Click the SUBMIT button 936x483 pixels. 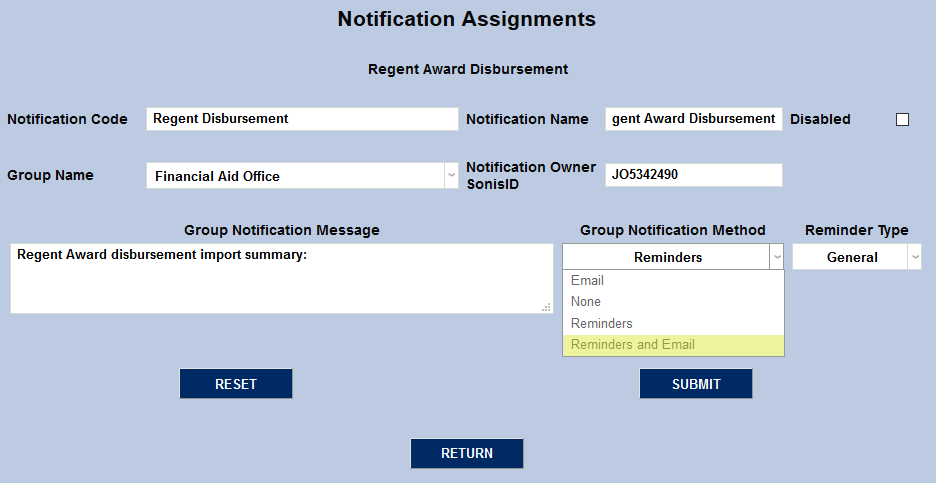pos(695,383)
